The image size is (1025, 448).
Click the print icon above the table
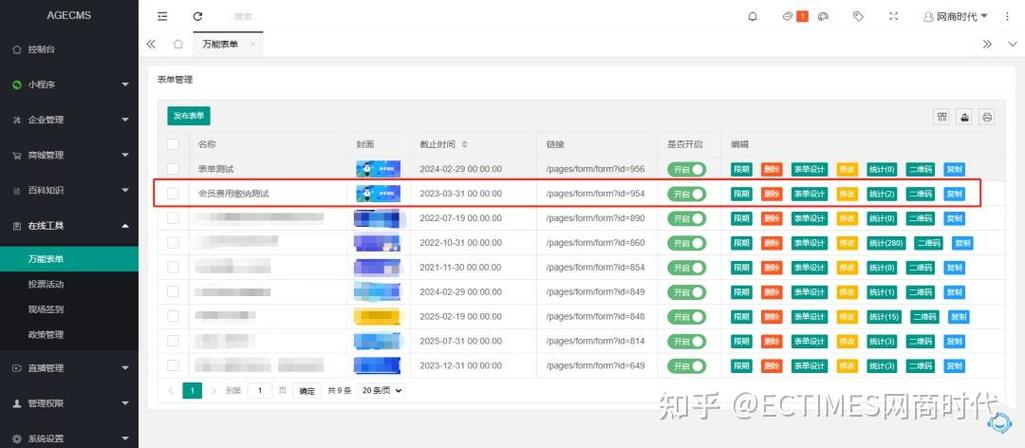coord(987,117)
